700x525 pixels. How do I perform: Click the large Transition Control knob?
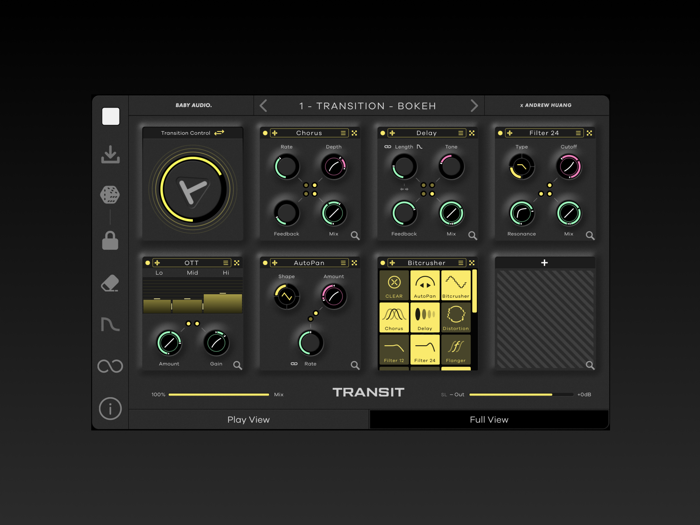click(x=193, y=188)
